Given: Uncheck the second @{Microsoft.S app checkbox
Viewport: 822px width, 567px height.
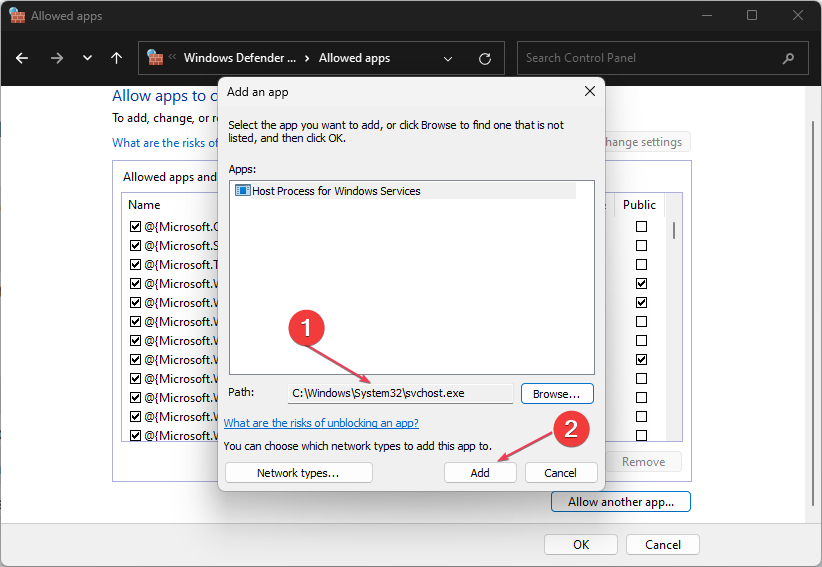Looking at the screenshot, I should point(135,245).
